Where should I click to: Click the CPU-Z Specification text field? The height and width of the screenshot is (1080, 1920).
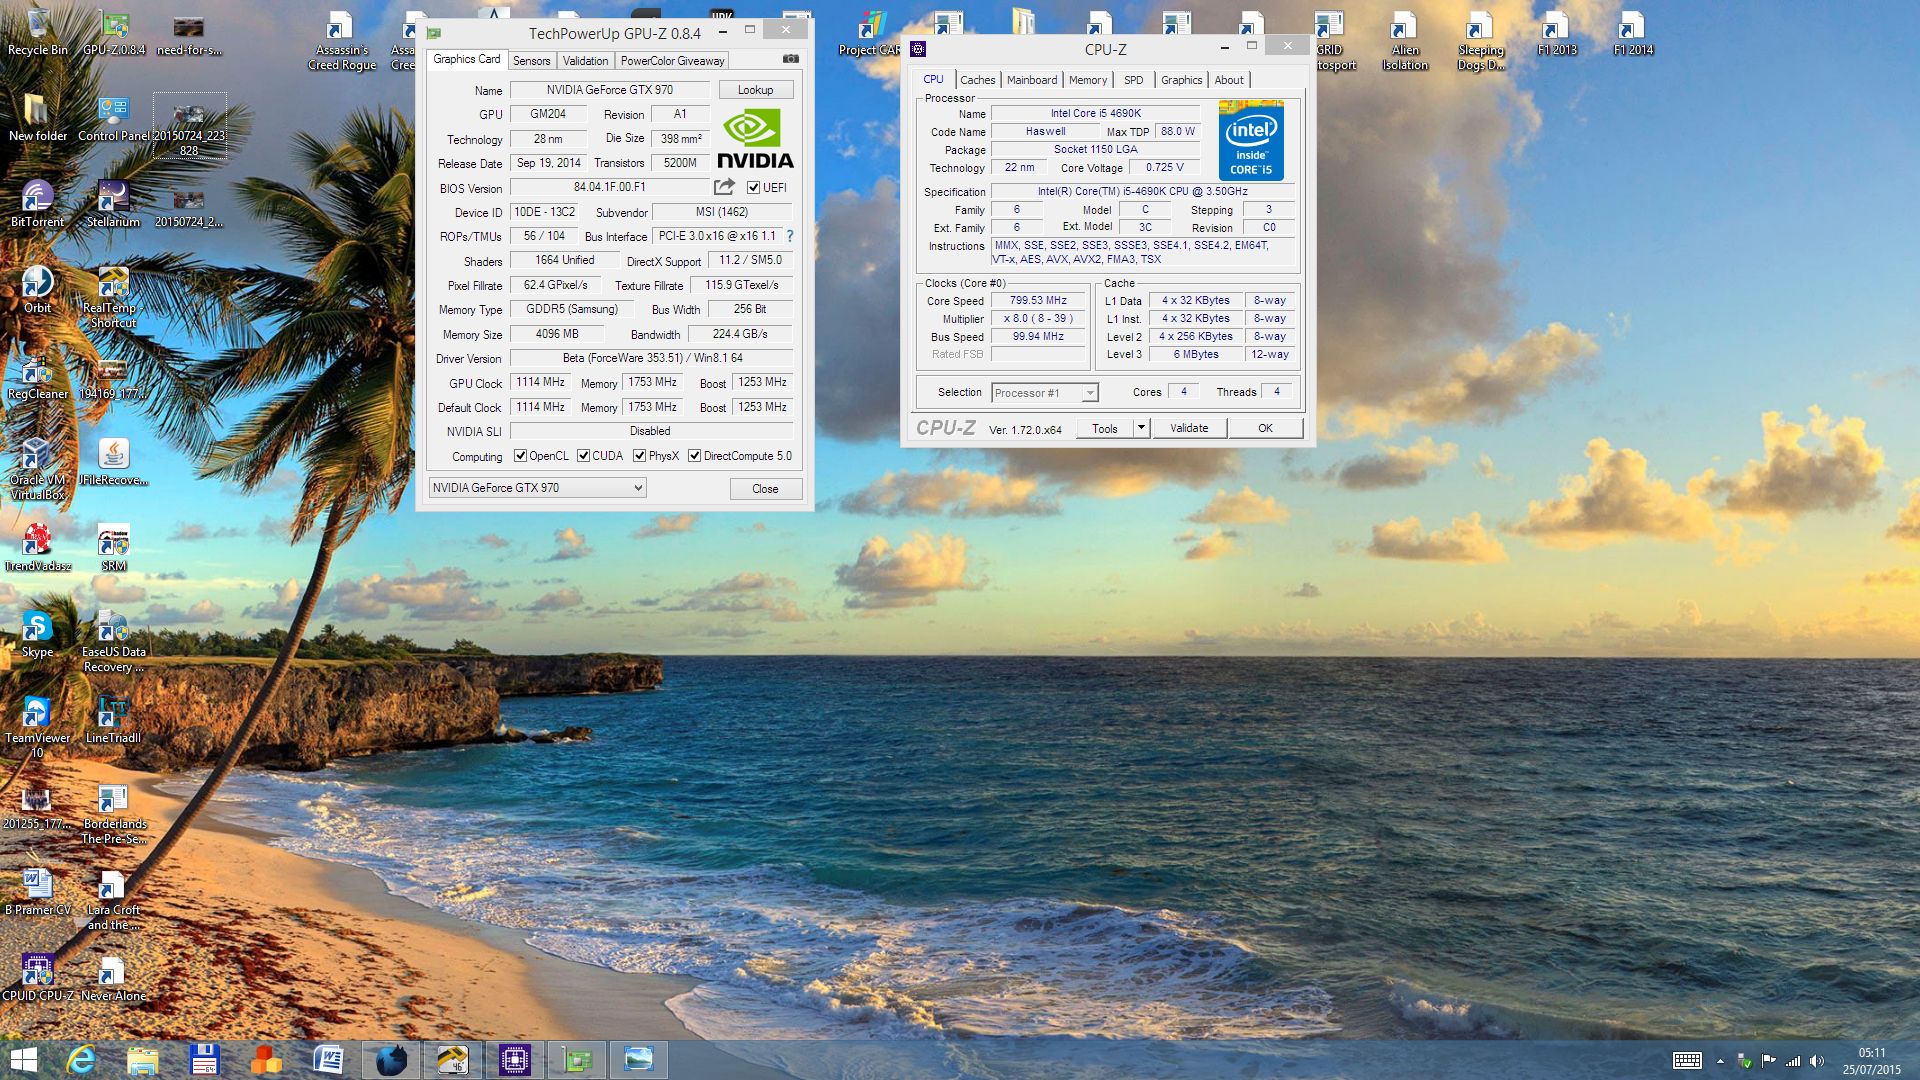[1142, 191]
